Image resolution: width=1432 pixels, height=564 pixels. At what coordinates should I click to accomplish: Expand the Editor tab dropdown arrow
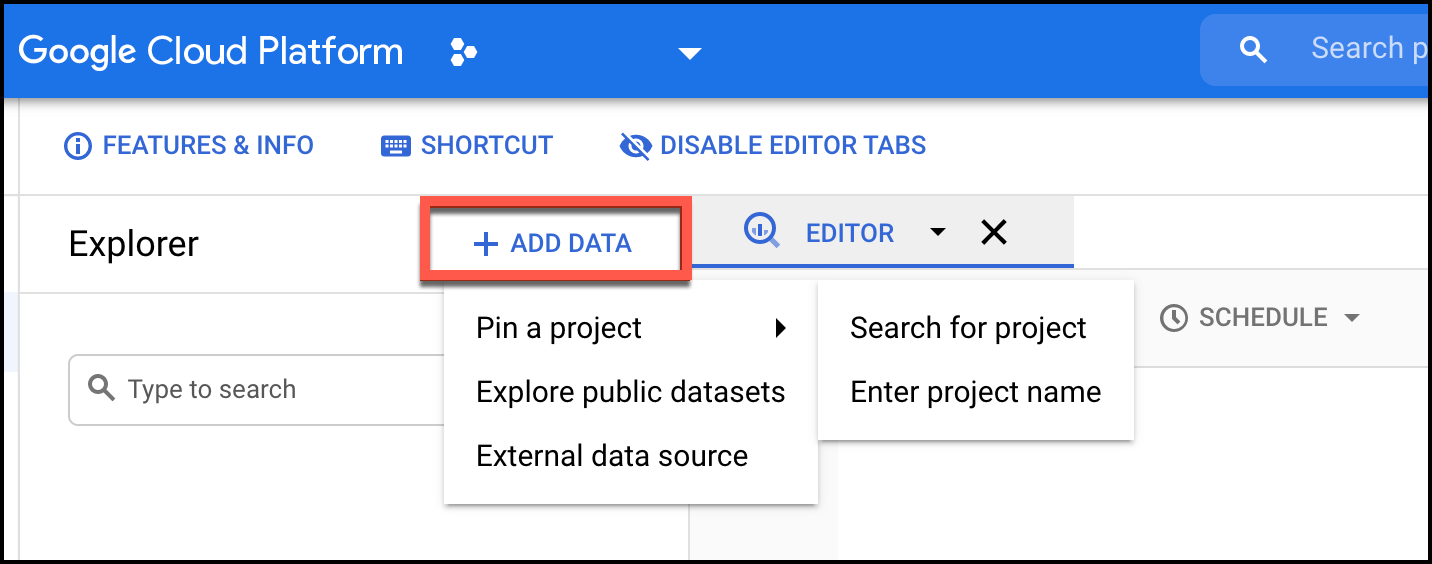tap(937, 232)
